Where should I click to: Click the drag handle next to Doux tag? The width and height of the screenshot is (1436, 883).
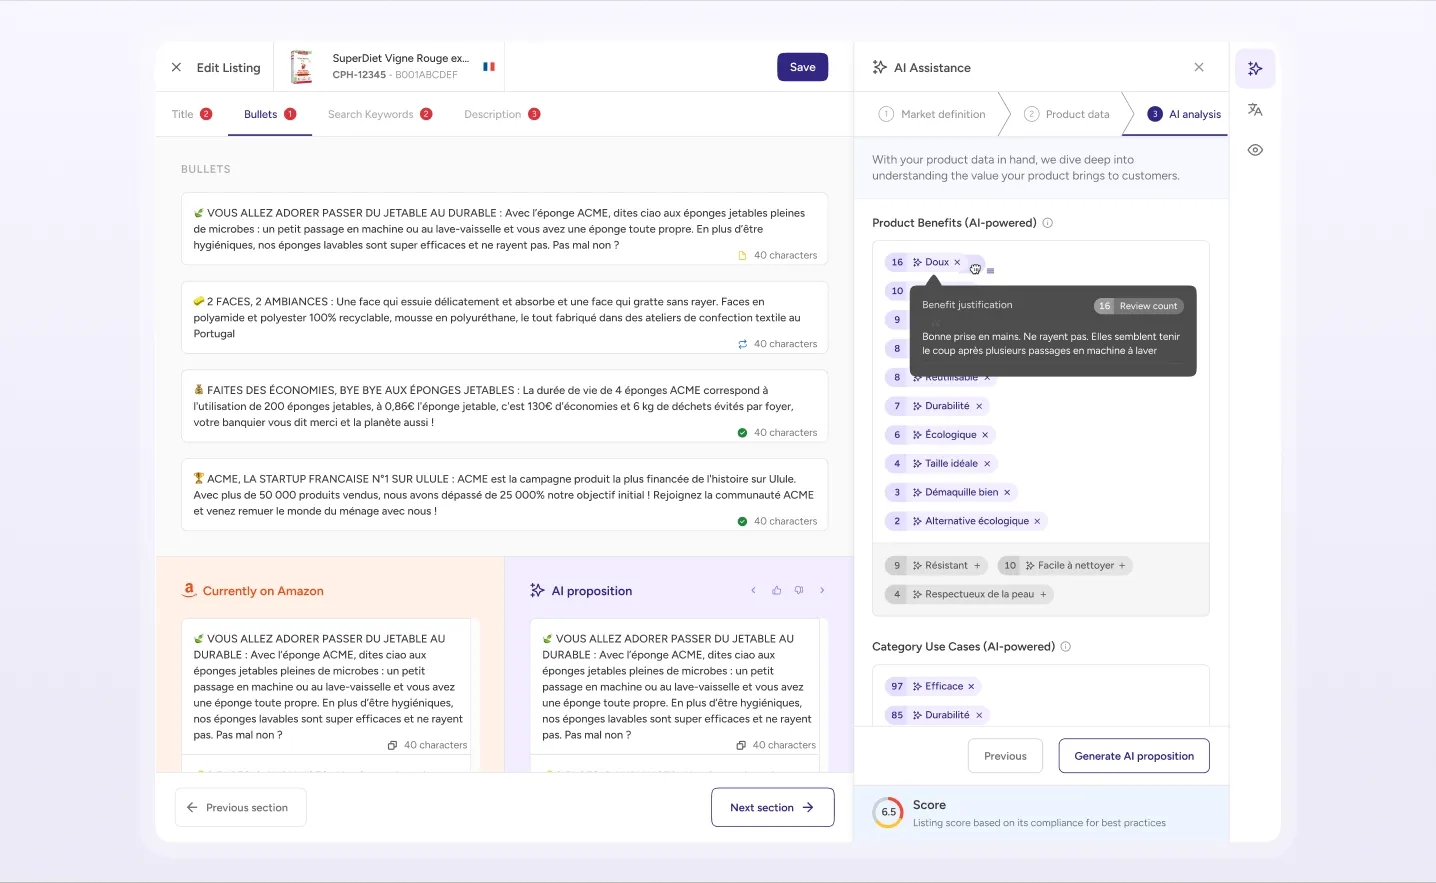(990, 270)
